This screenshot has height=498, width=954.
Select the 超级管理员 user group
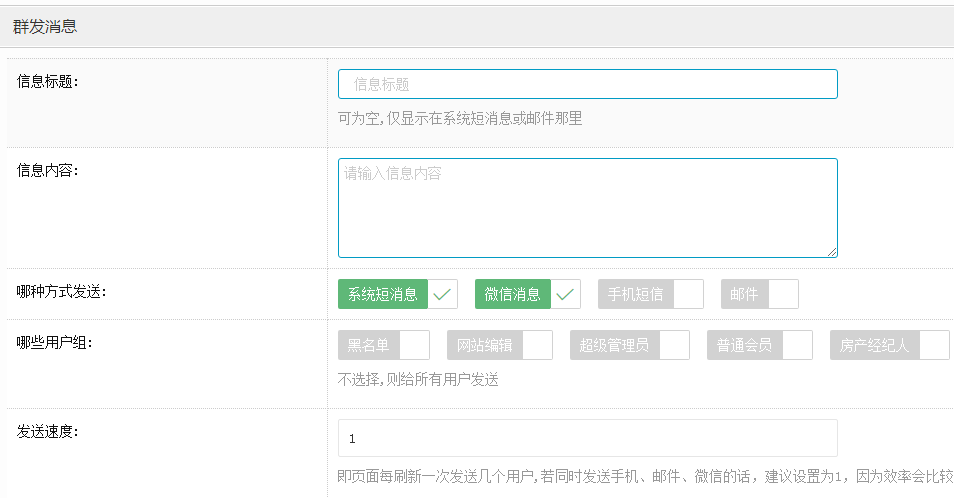coord(615,345)
